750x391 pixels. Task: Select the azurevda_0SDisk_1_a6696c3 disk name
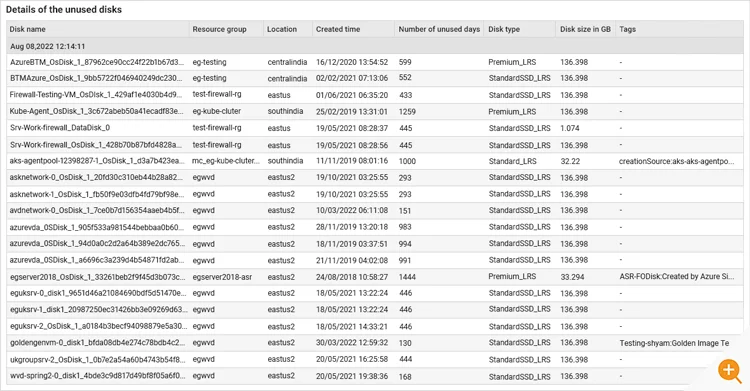pos(97,260)
